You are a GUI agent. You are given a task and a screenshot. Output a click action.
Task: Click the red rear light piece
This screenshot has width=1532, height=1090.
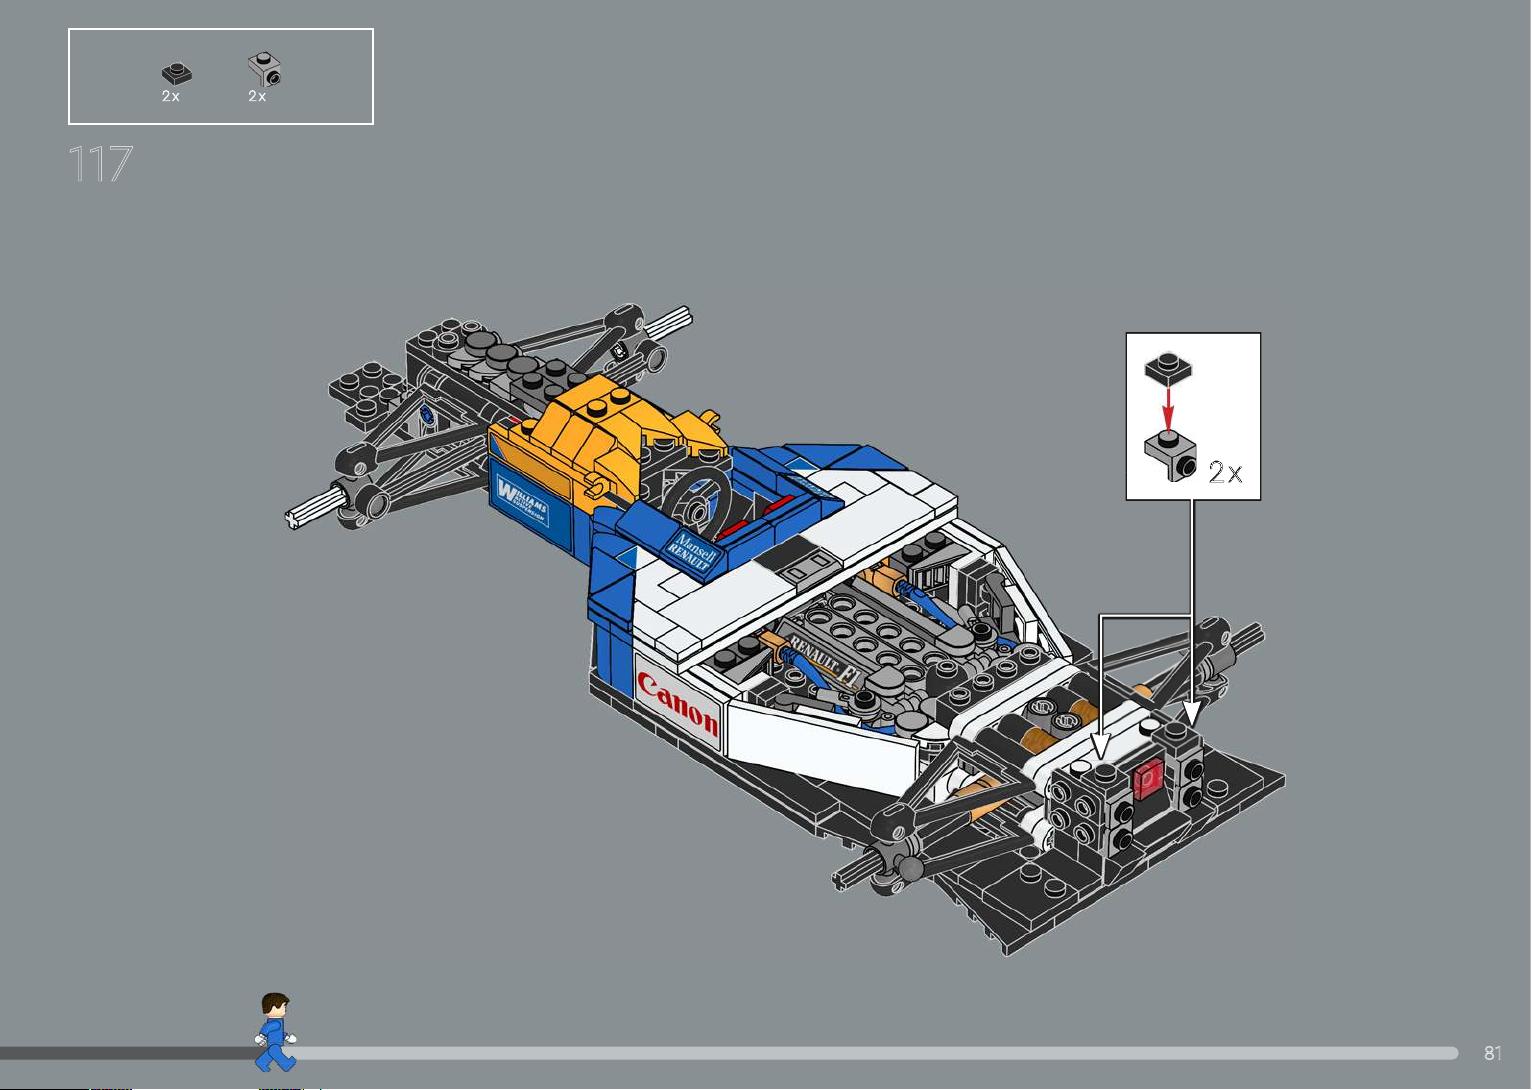[1148, 778]
